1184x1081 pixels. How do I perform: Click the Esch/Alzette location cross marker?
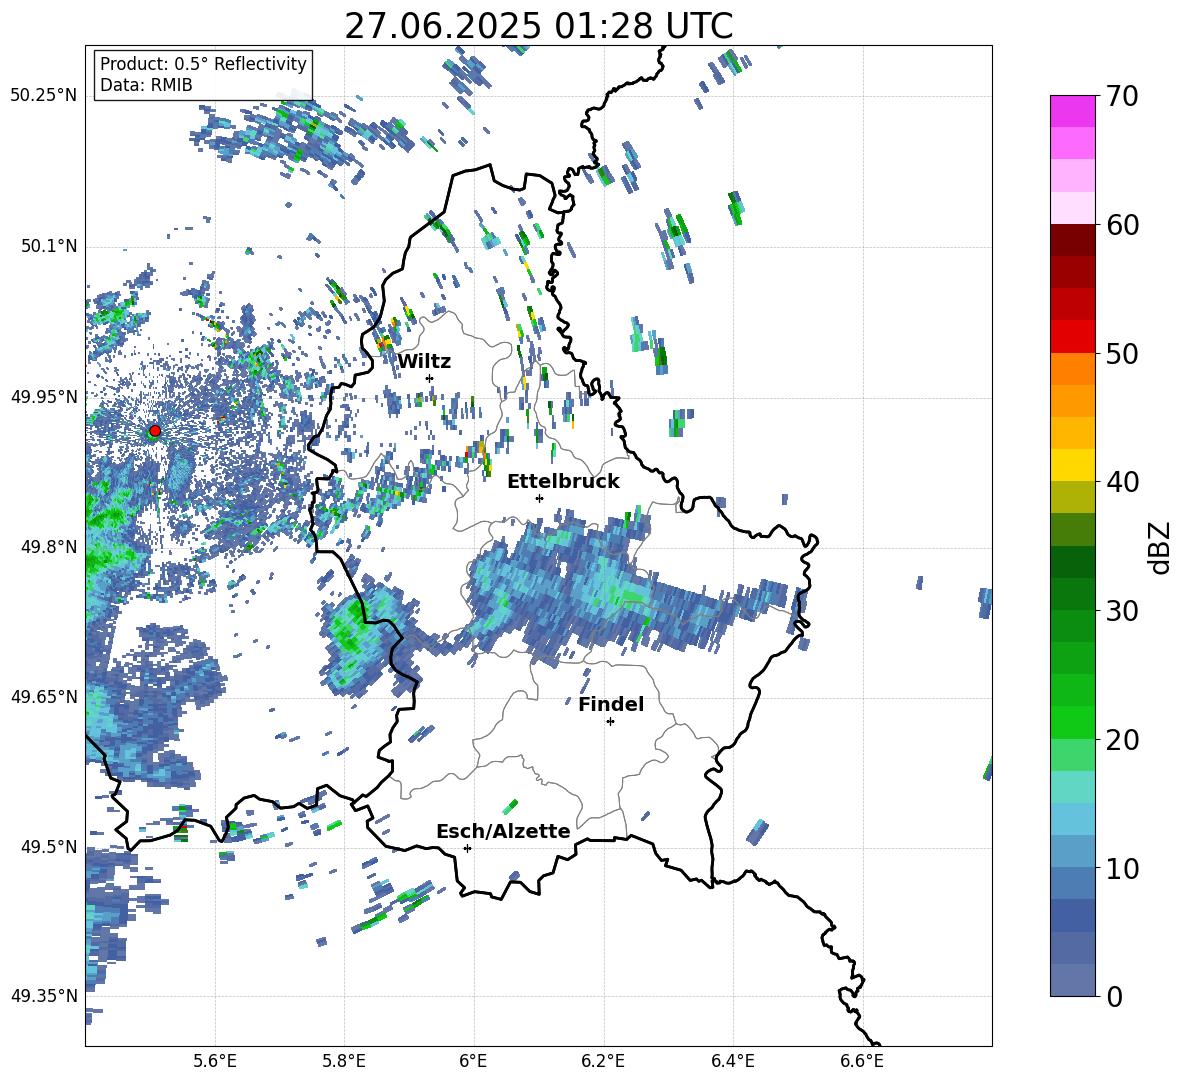point(467,848)
